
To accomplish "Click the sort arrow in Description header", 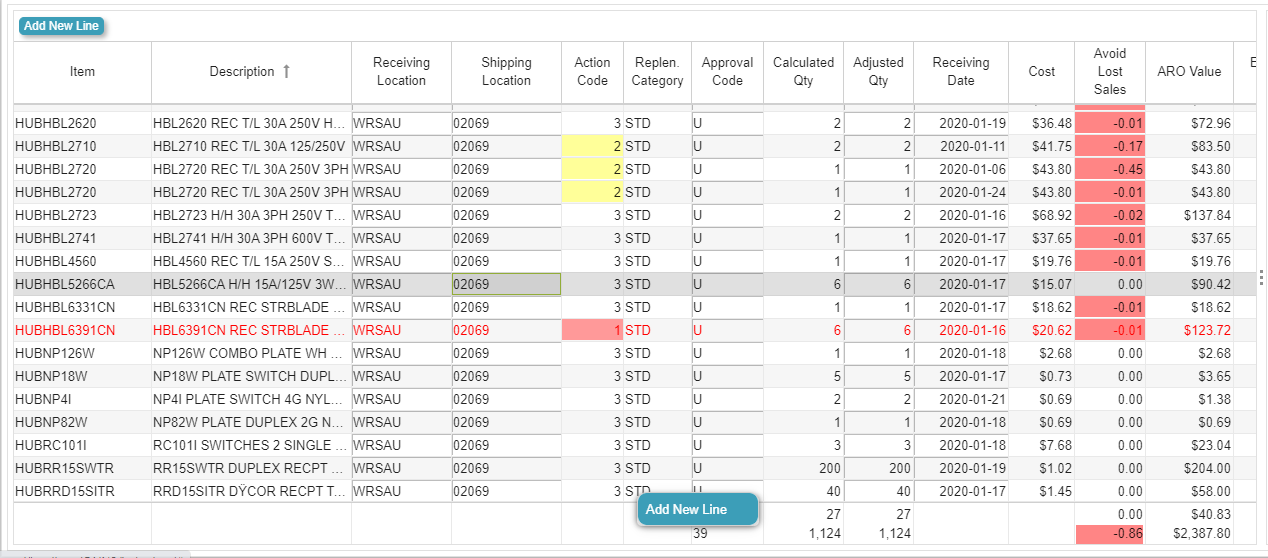I will [287, 72].
